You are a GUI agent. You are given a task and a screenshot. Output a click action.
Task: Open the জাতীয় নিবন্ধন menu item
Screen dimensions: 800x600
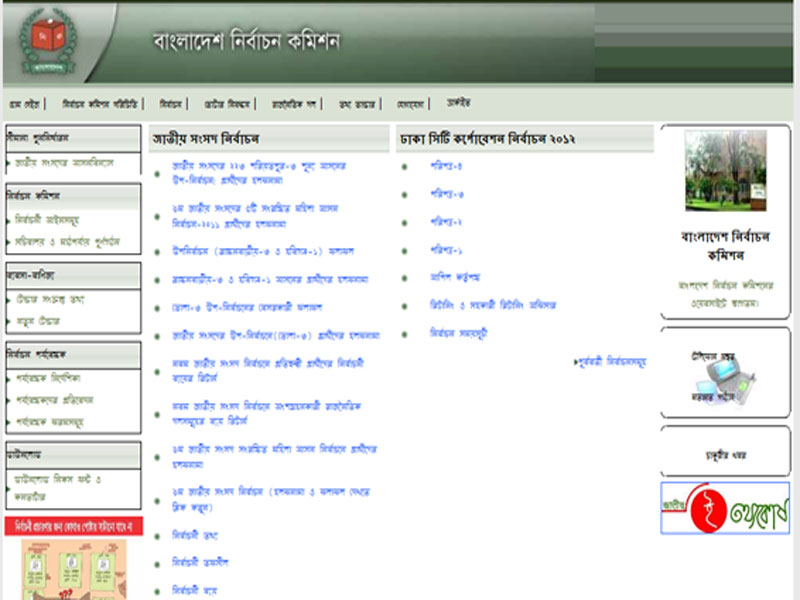(227, 104)
